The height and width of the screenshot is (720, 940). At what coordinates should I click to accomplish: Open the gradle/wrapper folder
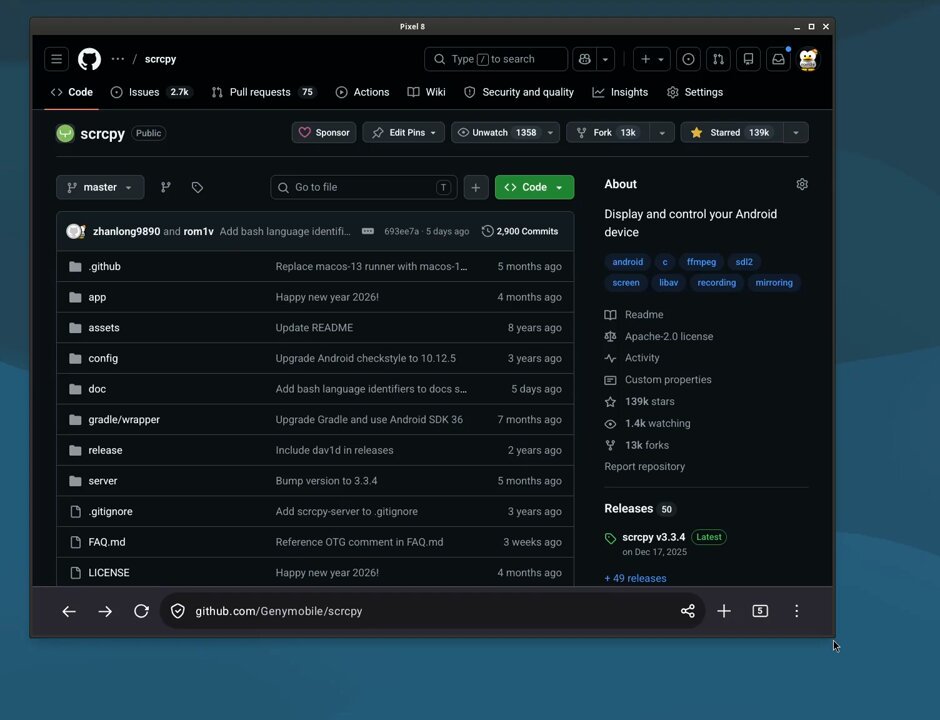[x=124, y=420]
